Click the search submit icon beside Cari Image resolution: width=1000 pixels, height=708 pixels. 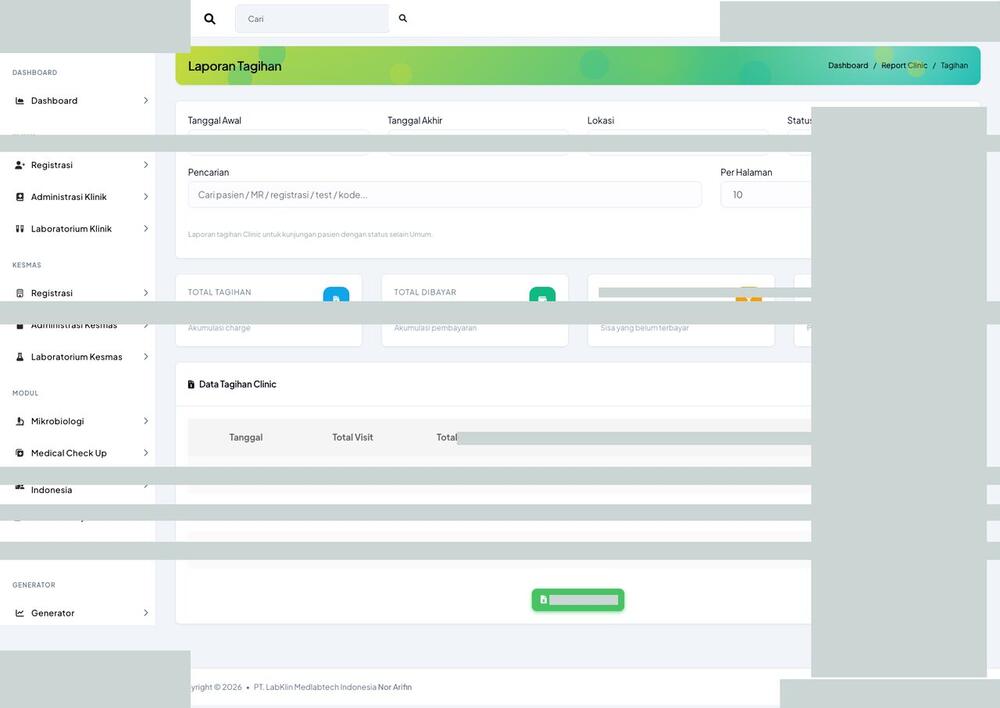point(403,18)
